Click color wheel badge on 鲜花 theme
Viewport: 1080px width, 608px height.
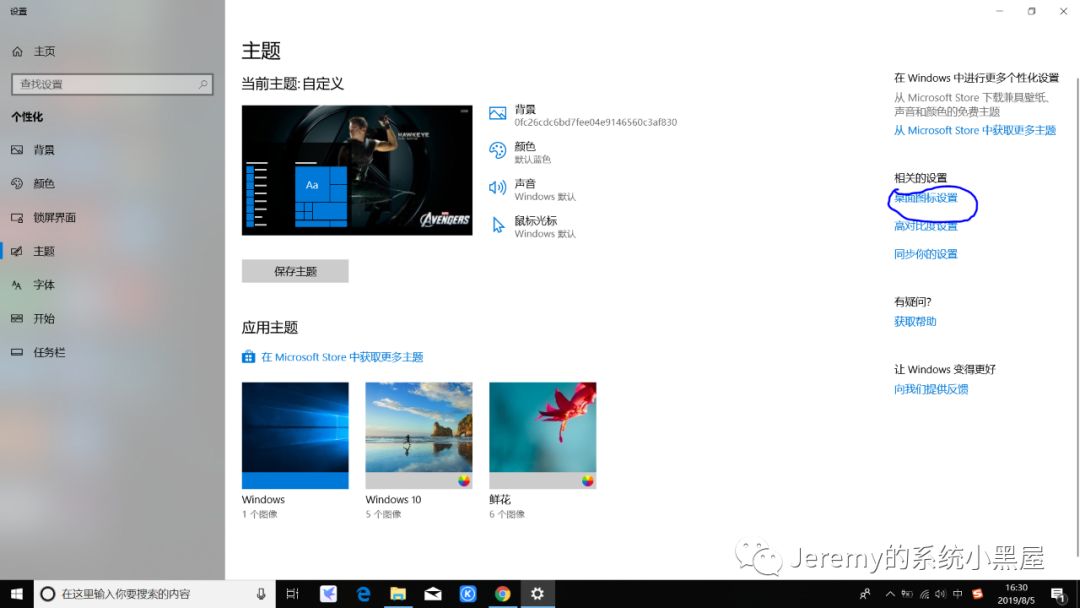pyautogui.click(x=588, y=481)
